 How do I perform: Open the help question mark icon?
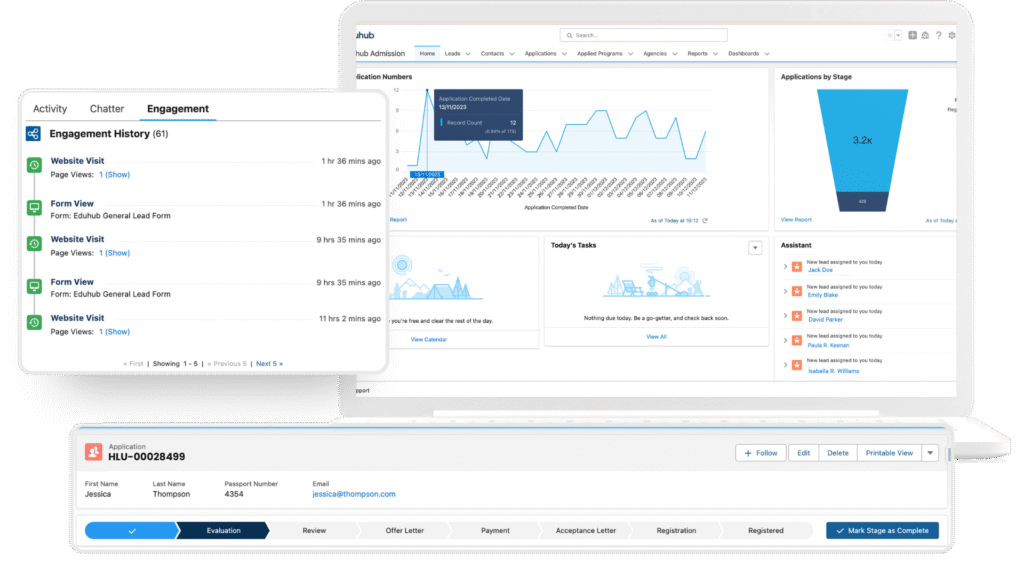(x=938, y=35)
